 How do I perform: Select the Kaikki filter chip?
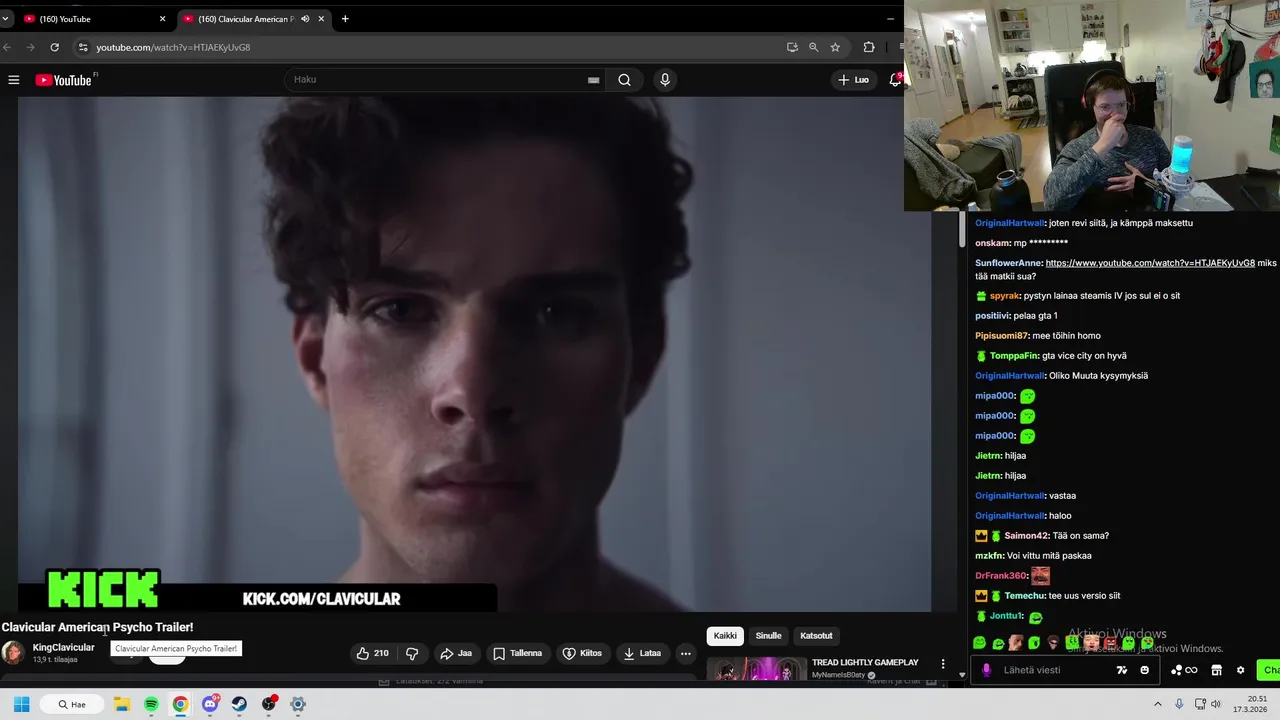[x=725, y=636]
